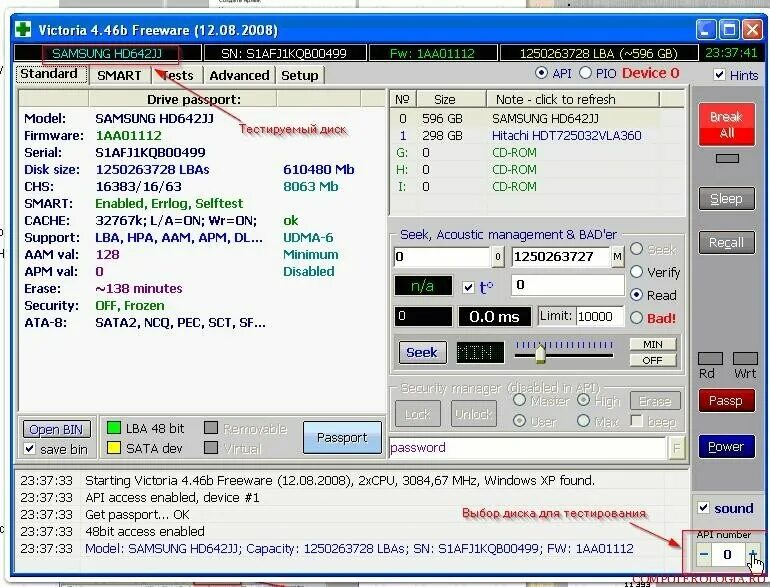Select PIO access mode

585,73
